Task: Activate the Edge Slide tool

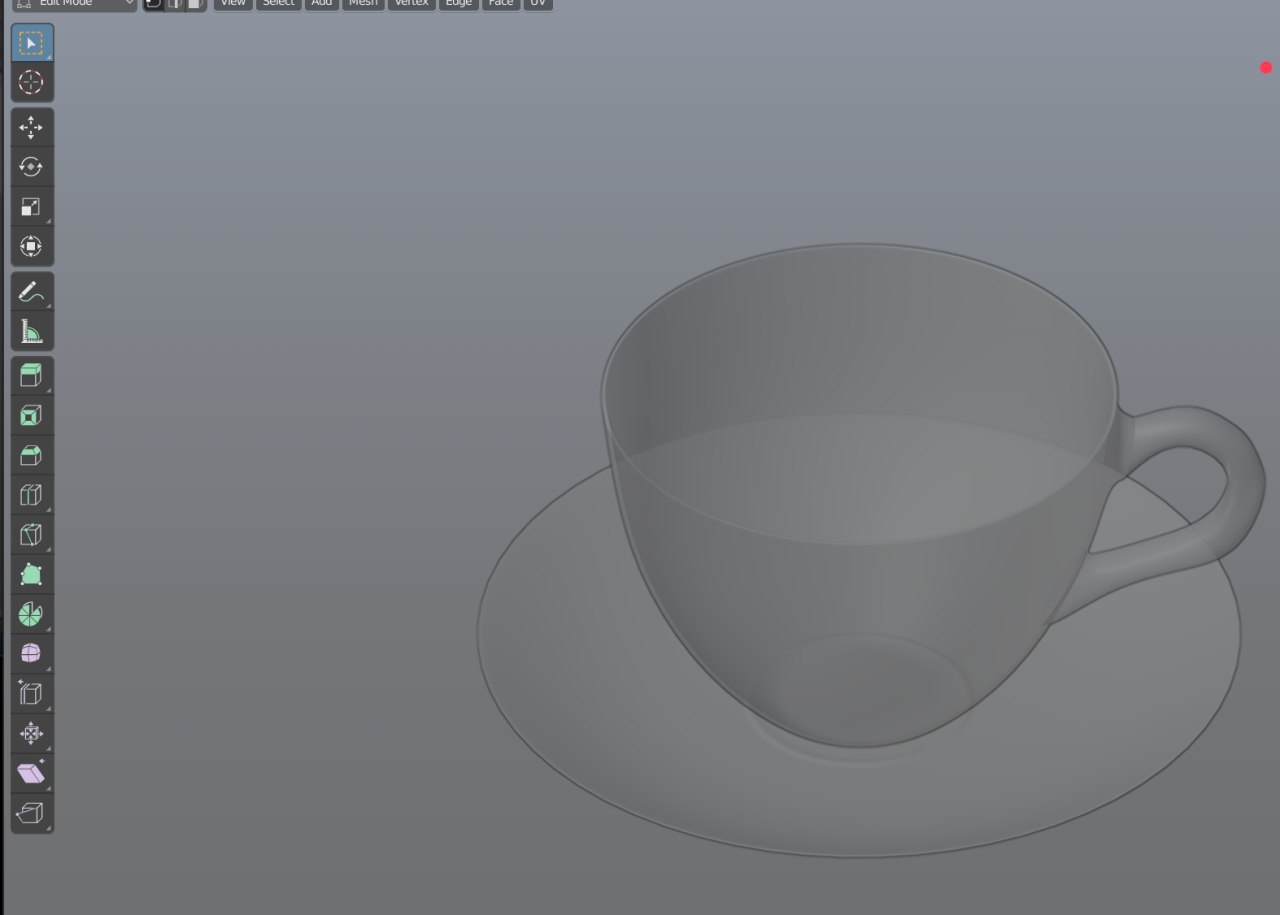Action: [31, 694]
